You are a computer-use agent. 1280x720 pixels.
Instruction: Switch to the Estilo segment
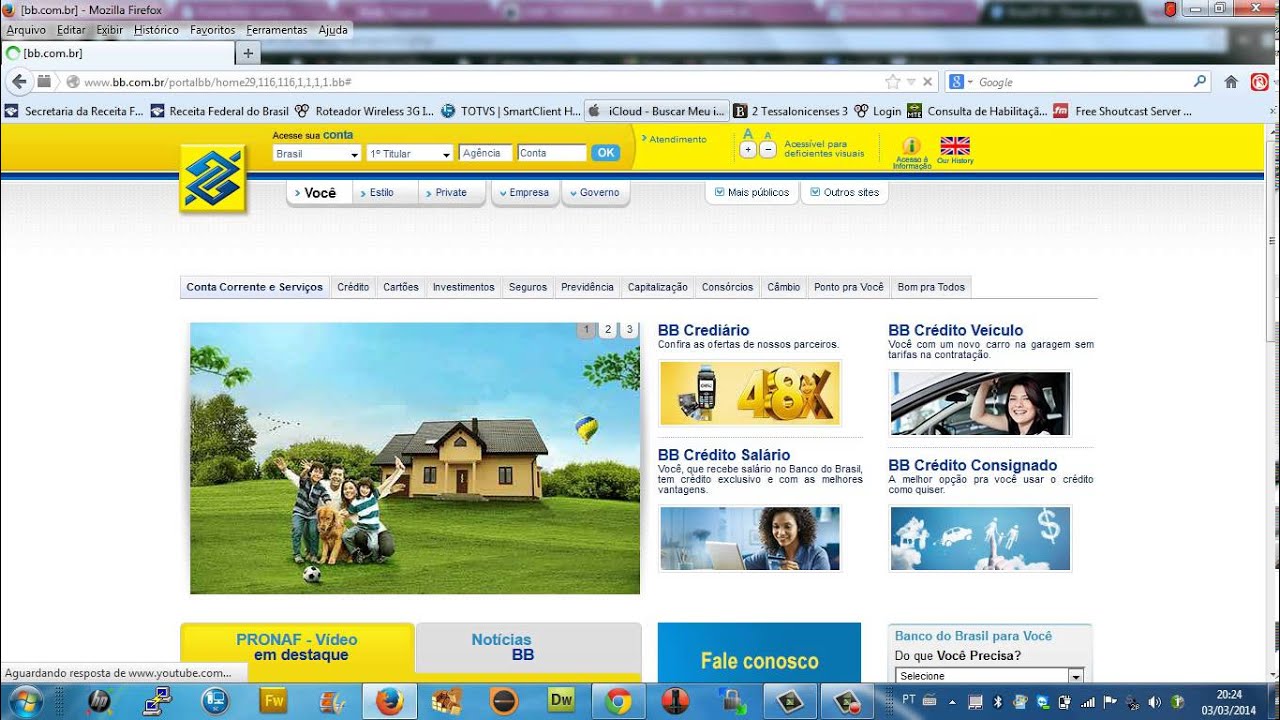(383, 192)
